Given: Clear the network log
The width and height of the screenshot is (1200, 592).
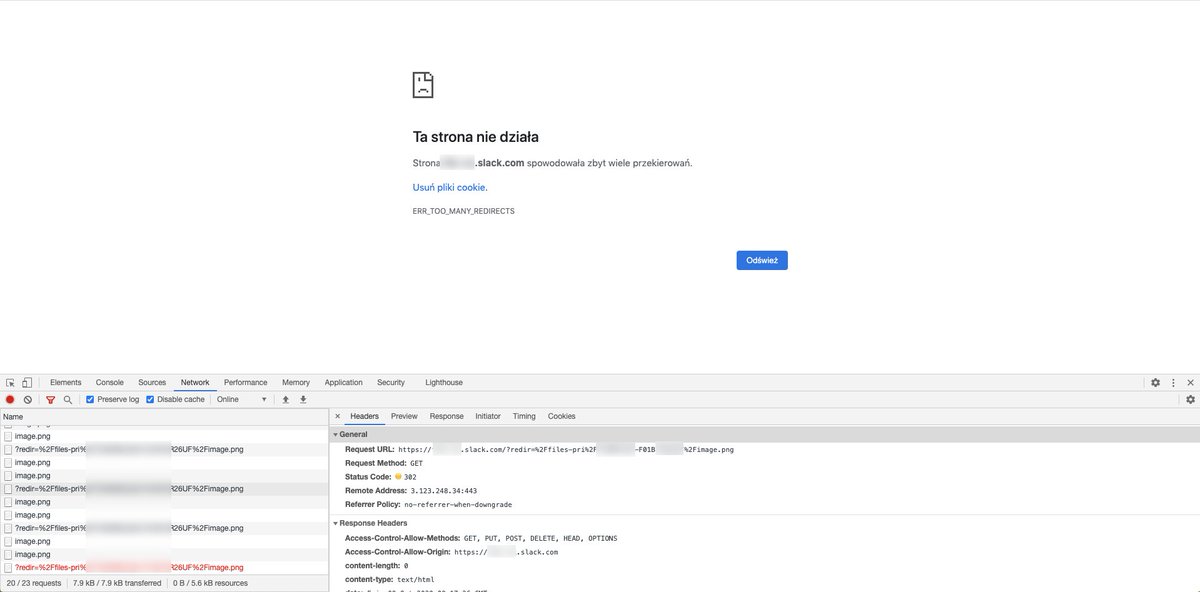Looking at the screenshot, I should coord(28,399).
